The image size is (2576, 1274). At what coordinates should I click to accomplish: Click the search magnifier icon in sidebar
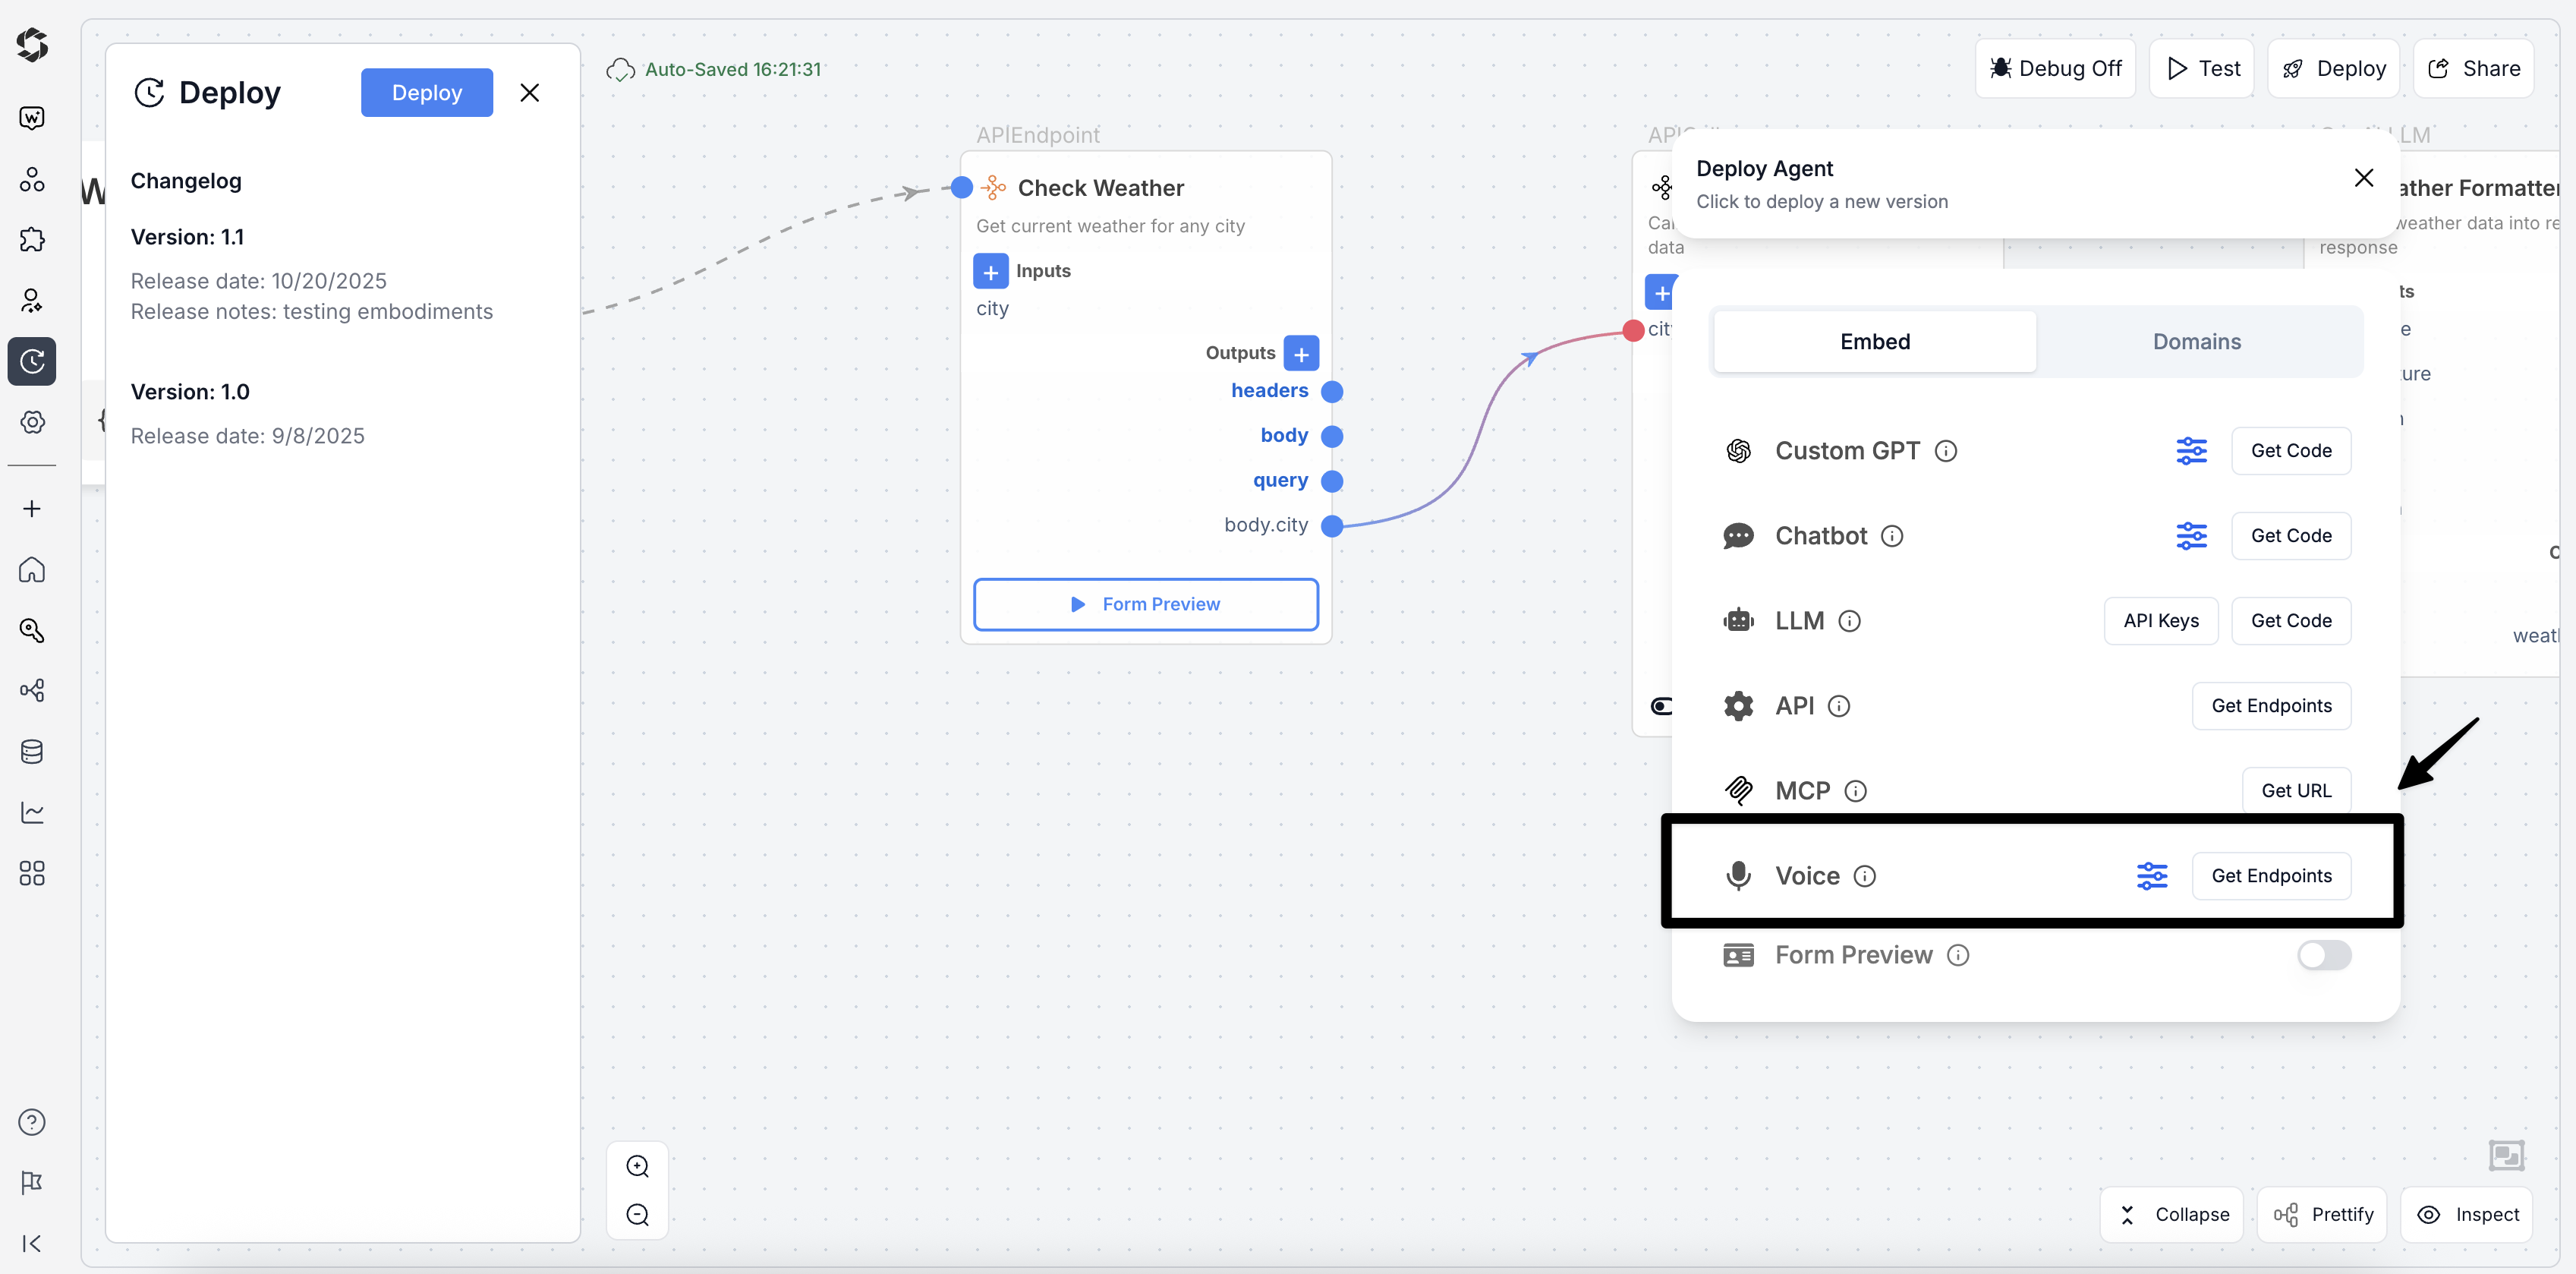pos(32,630)
